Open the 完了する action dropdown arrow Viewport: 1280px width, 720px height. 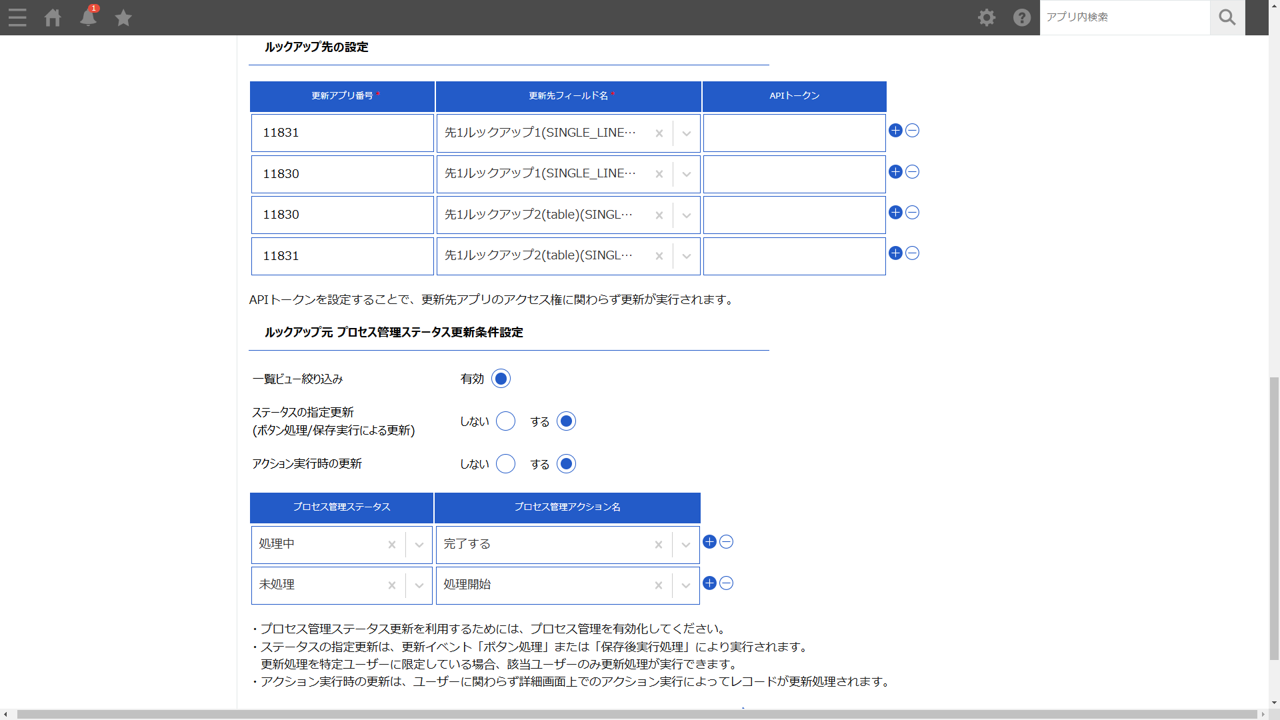click(x=685, y=545)
